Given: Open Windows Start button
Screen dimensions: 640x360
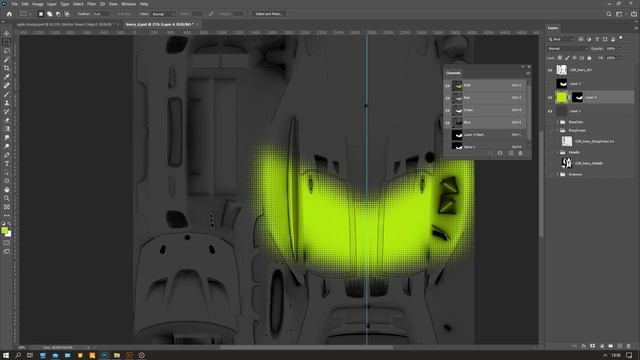Looking at the screenshot, I should point(6,356).
